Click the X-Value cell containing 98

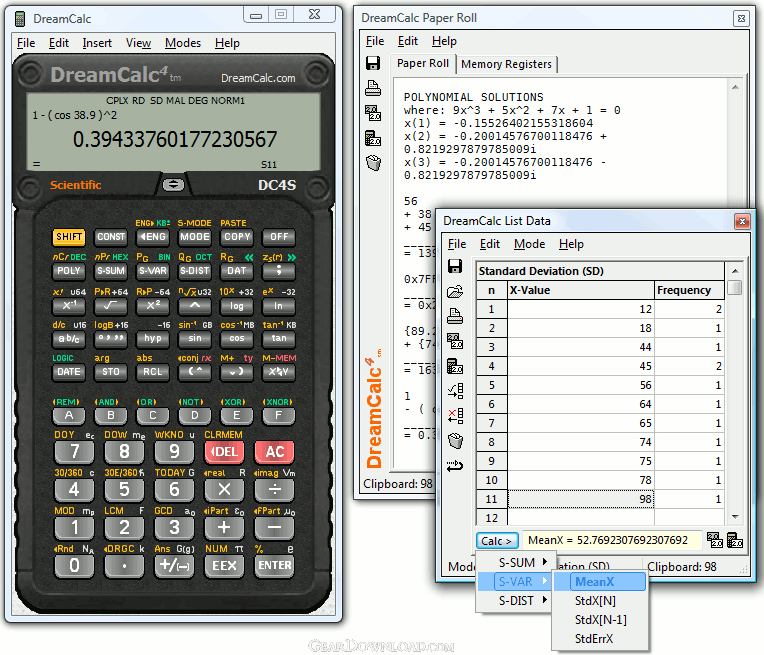(x=580, y=499)
